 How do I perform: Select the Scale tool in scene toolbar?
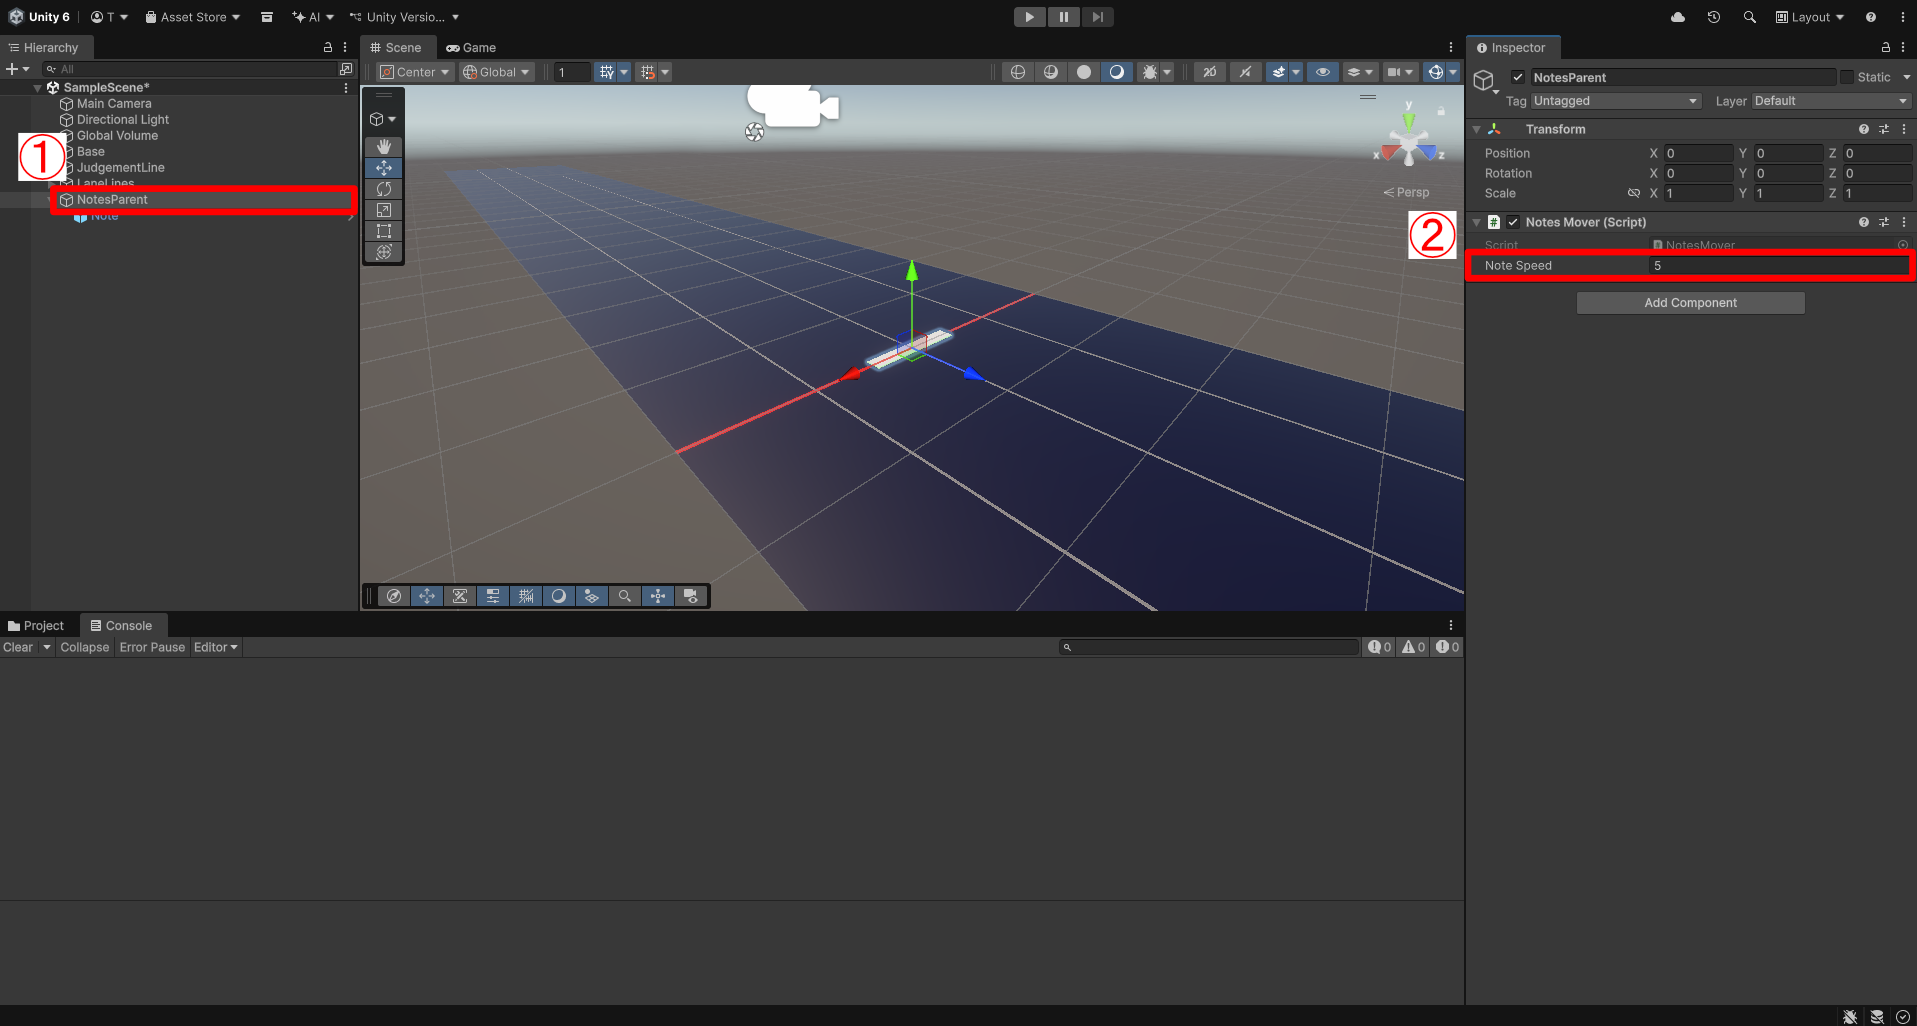(x=383, y=210)
